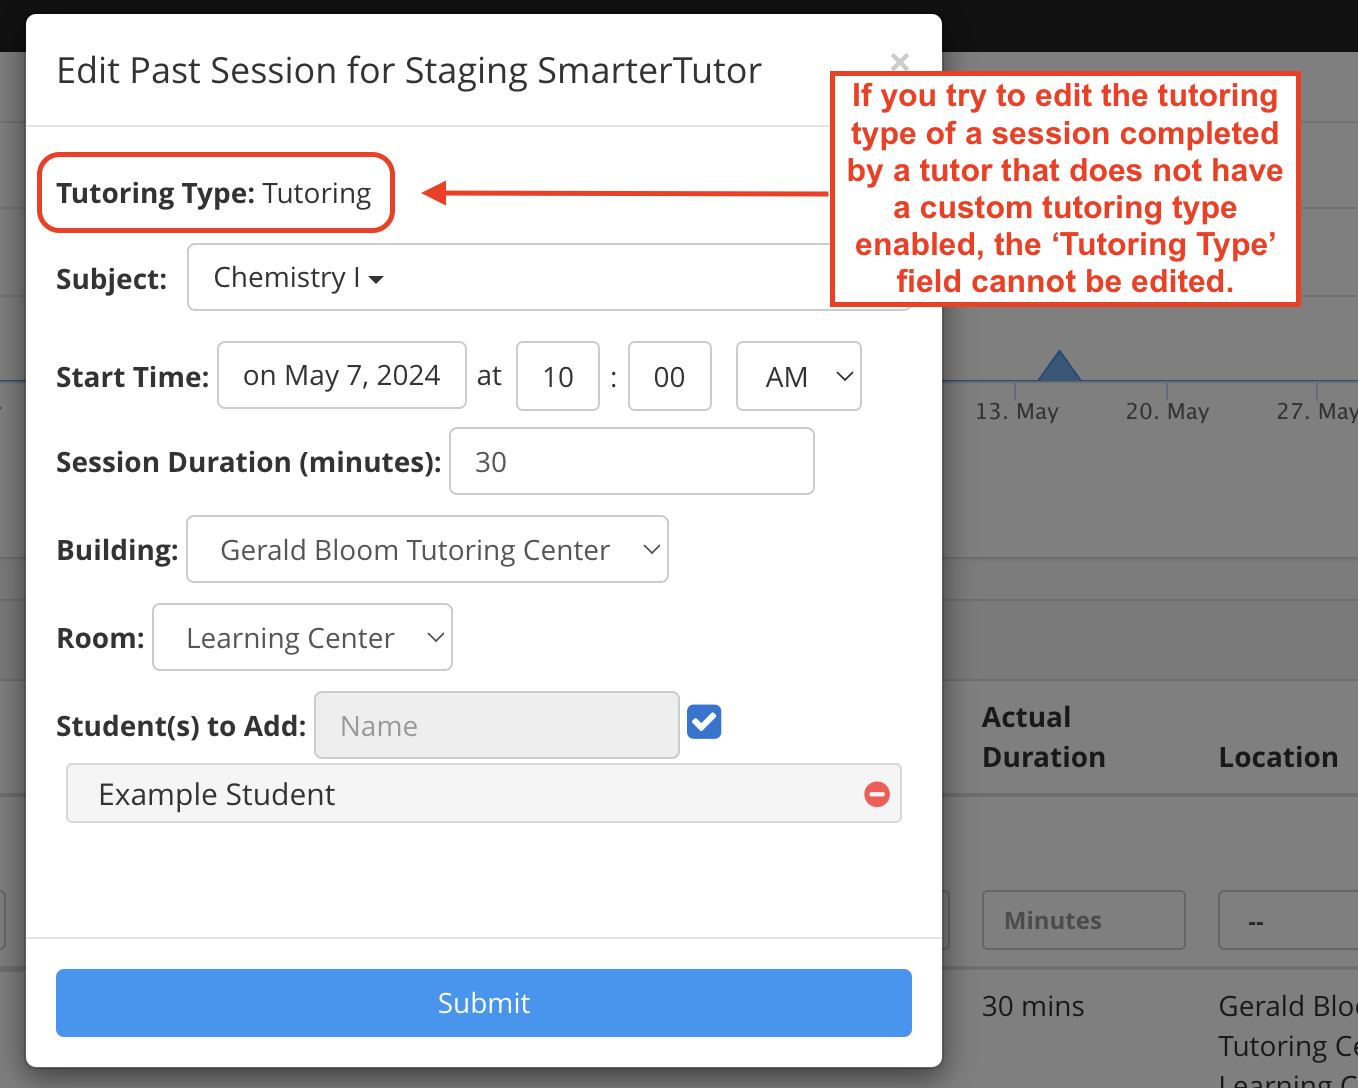The width and height of the screenshot is (1358, 1088).
Task: Click the blue triangle marker on background chart
Action: coord(1059,366)
